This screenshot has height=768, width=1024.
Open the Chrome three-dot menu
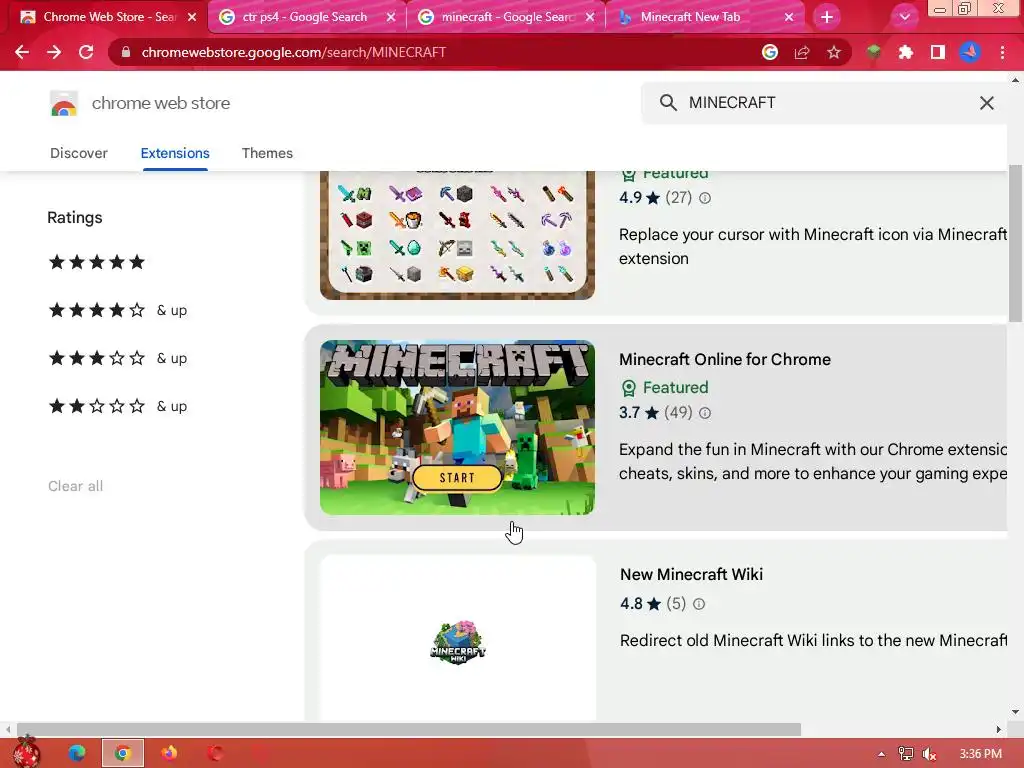click(1002, 52)
